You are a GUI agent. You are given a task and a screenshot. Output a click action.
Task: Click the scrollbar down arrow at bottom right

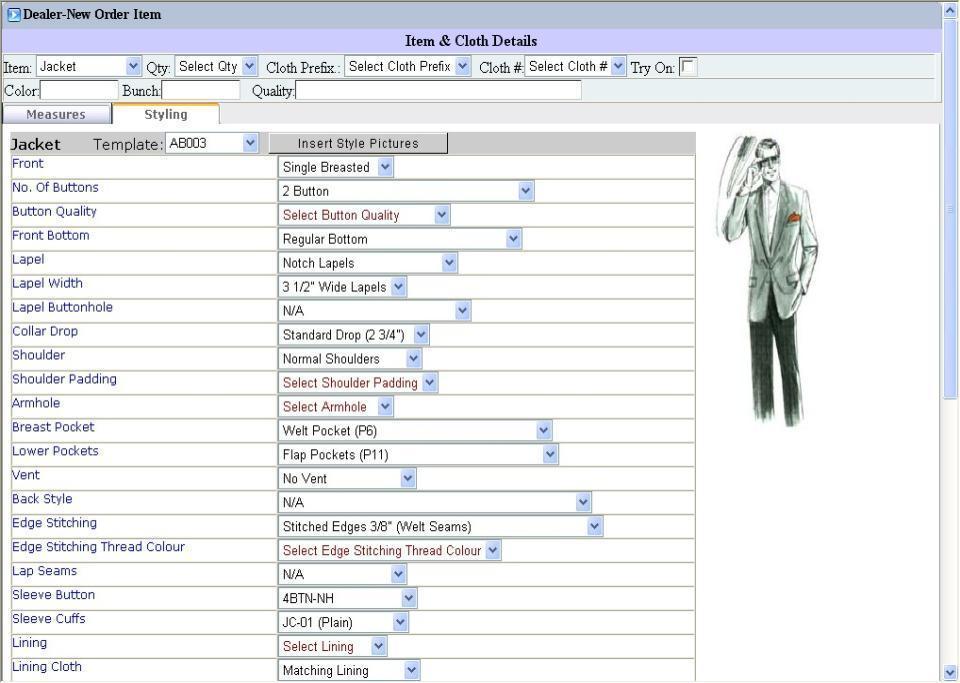(x=950, y=671)
